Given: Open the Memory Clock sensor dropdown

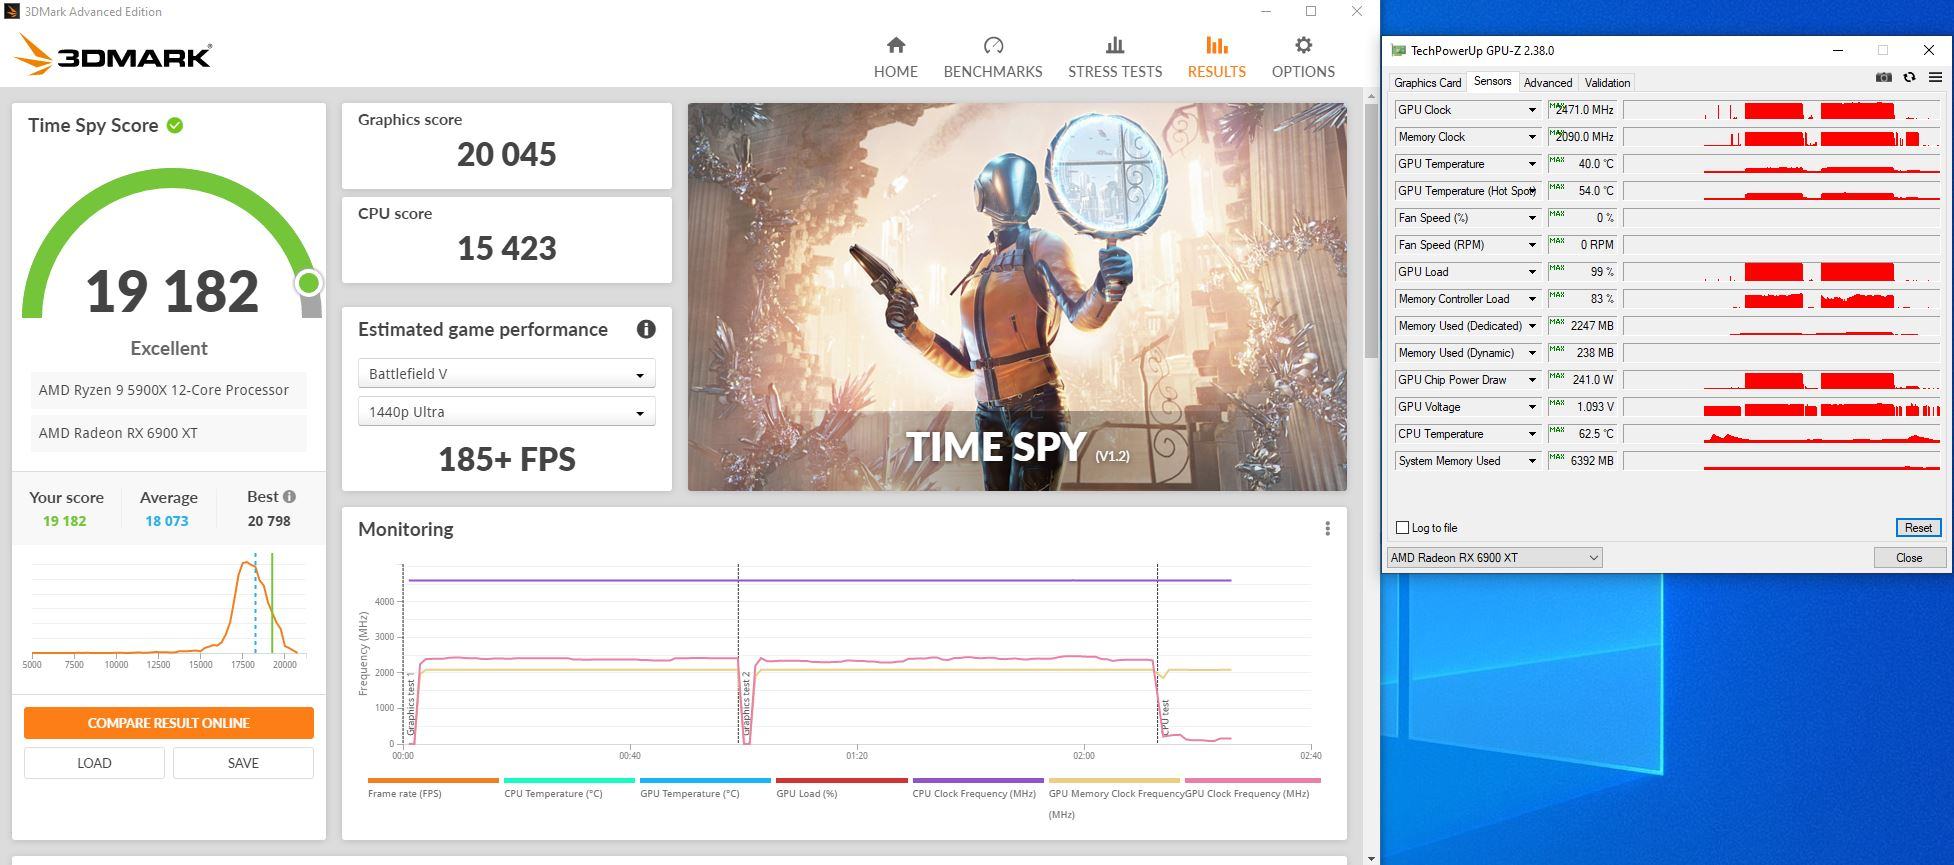Looking at the screenshot, I should (x=1531, y=137).
